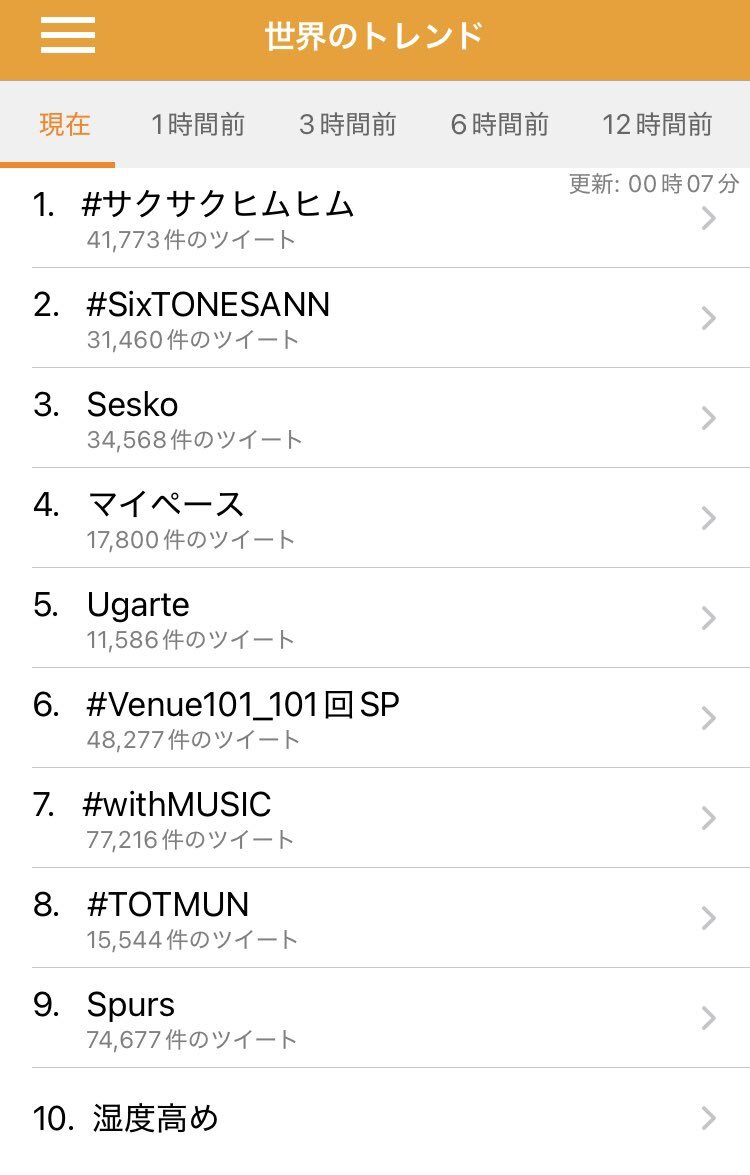Select the 現在 tab

(65, 125)
